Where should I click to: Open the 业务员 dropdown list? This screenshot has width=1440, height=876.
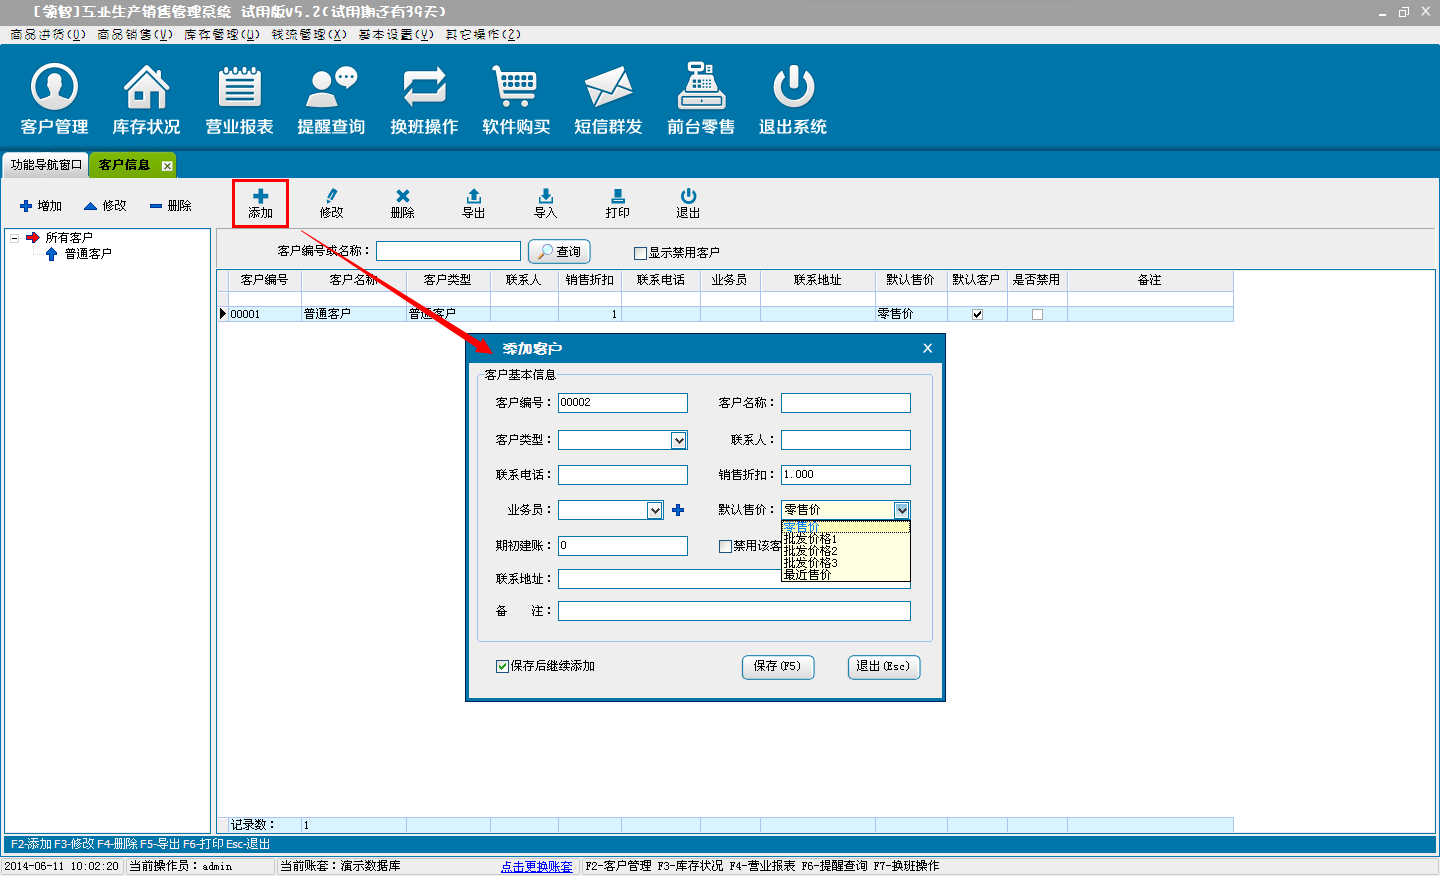click(x=655, y=510)
